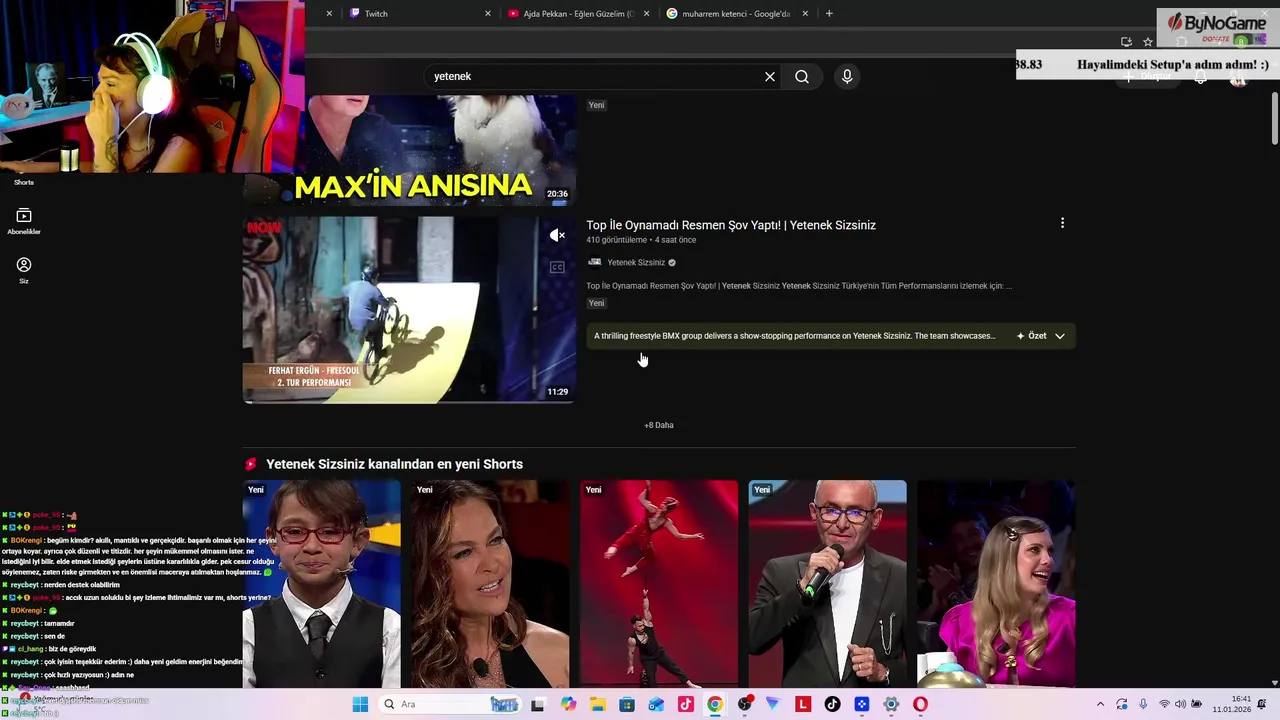
Task: Expand the Özet summary chevron
Action: [1059, 336]
